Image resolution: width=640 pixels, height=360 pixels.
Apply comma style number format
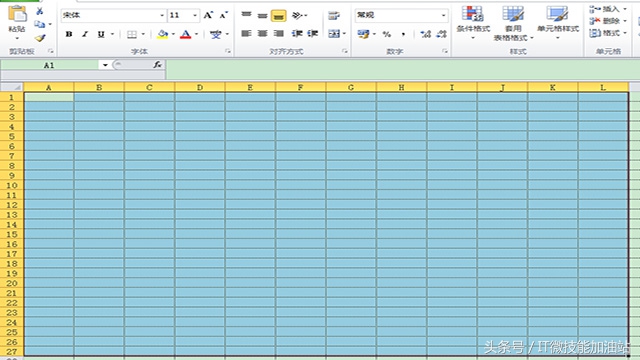click(403, 34)
